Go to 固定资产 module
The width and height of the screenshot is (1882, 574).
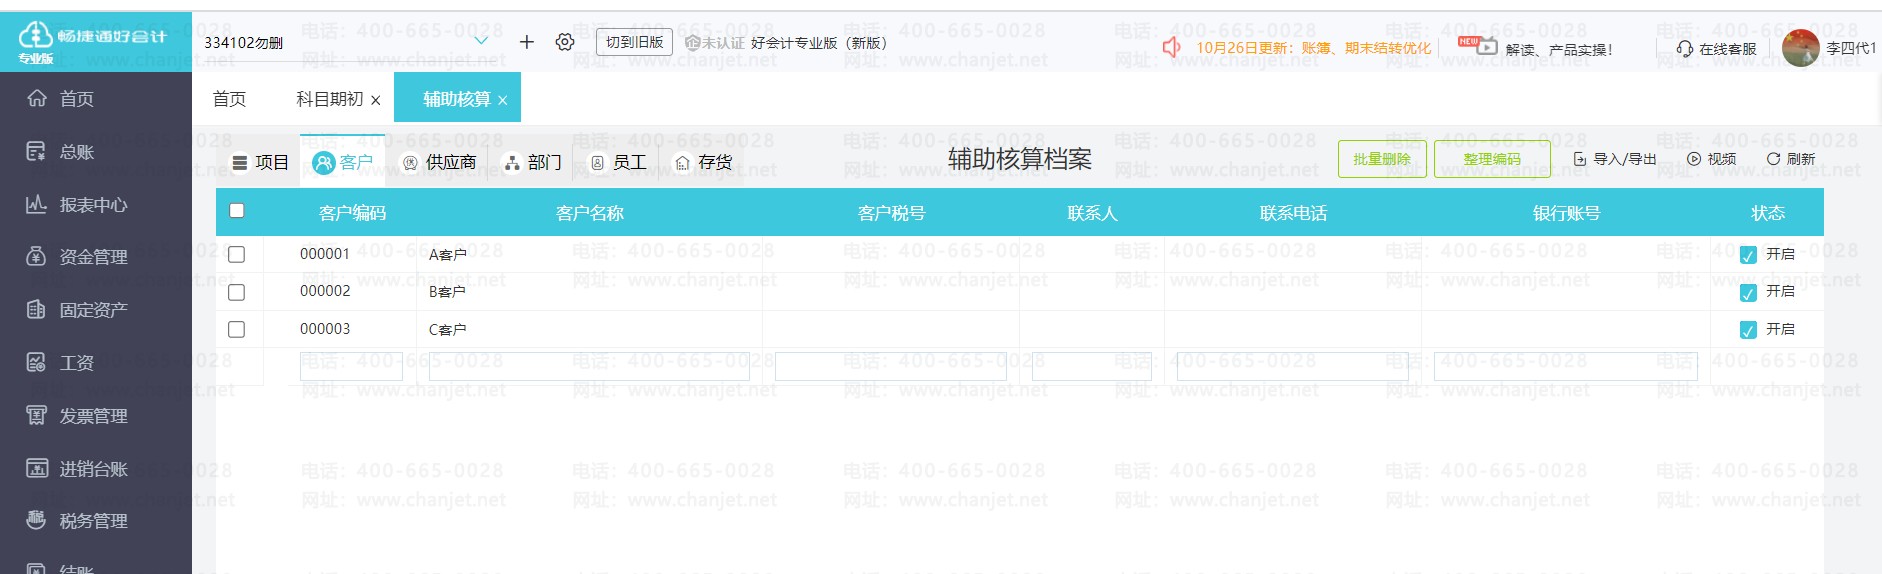point(92,310)
